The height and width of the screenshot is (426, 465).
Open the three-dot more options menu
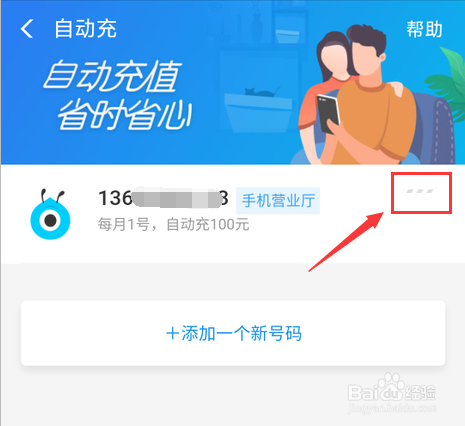point(420,191)
